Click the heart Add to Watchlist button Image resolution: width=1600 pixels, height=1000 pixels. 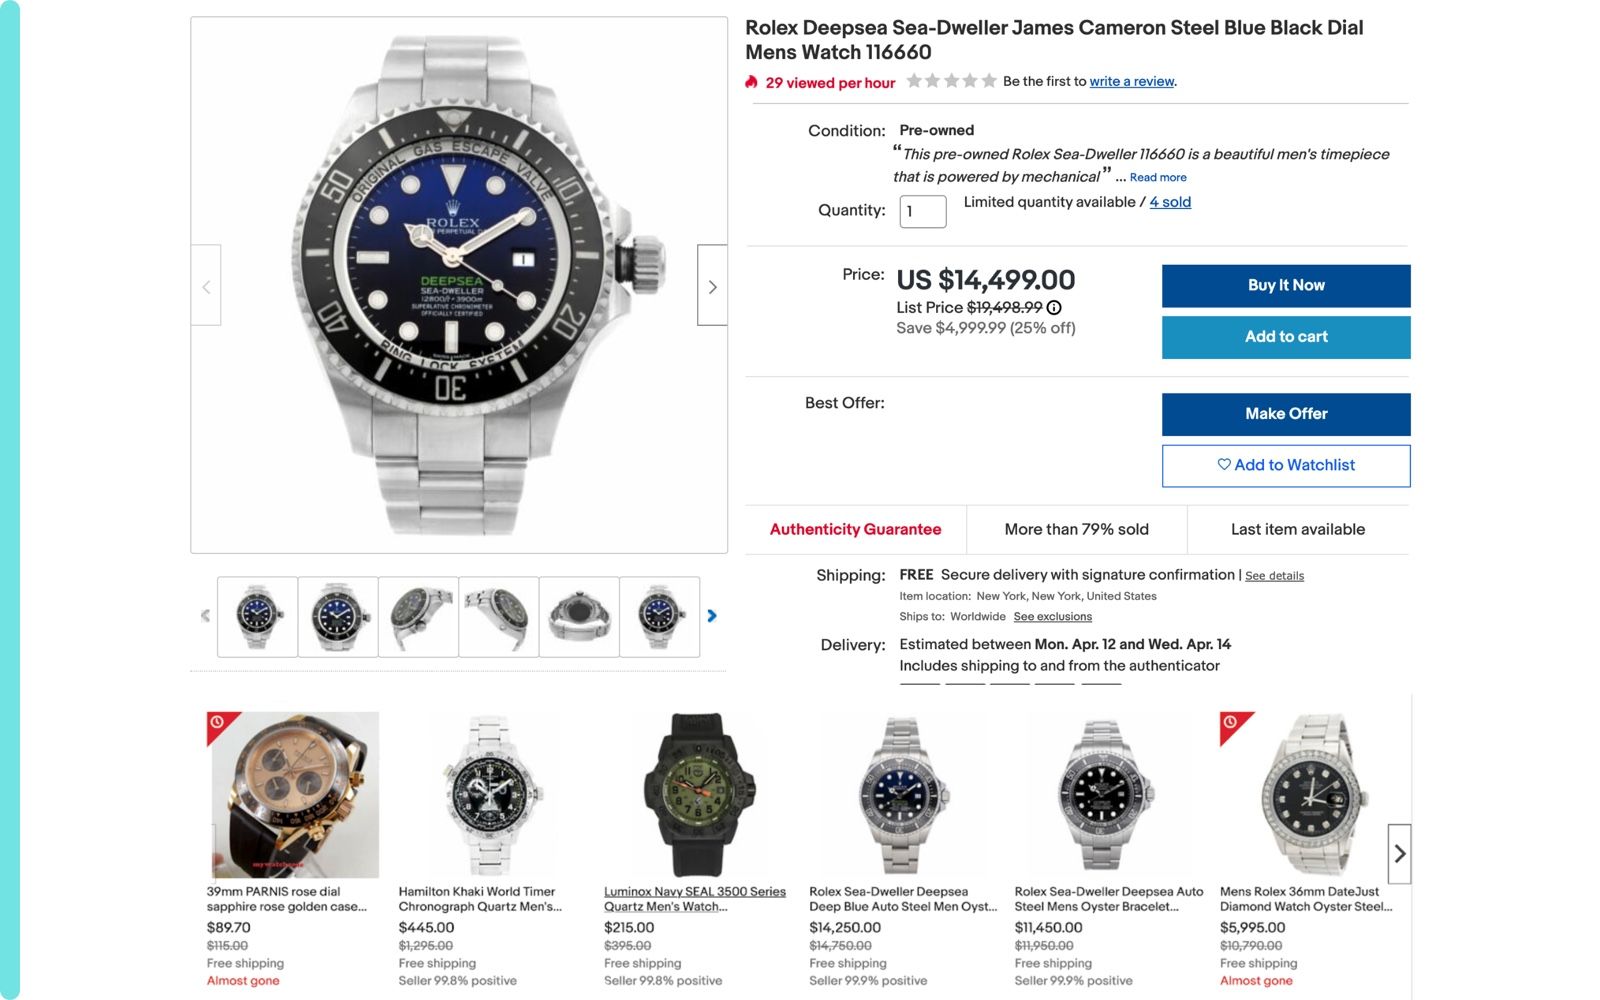(1285, 465)
